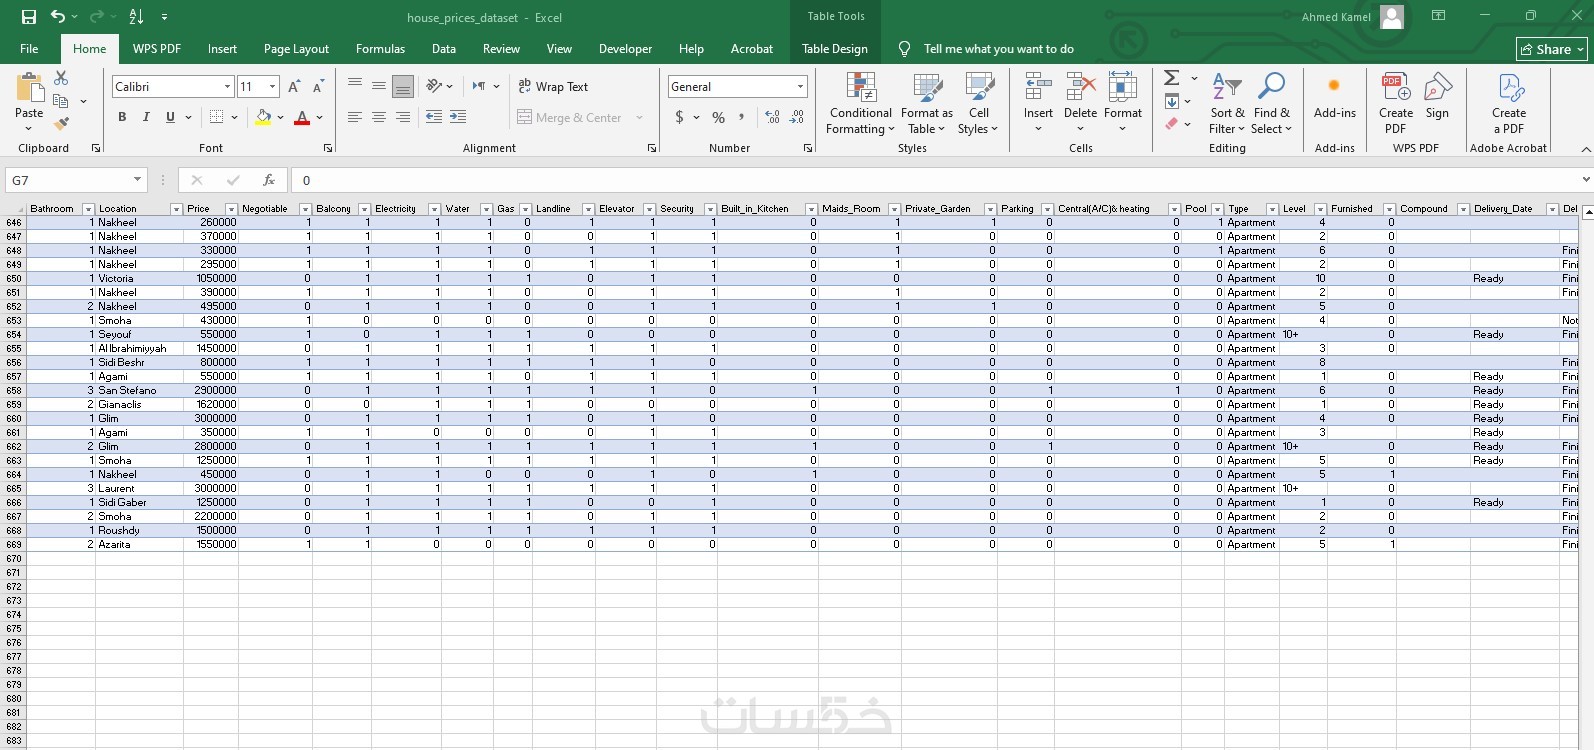Switch to the Formulas tab
Screen dimensions: 1594x750
(380, 49)
